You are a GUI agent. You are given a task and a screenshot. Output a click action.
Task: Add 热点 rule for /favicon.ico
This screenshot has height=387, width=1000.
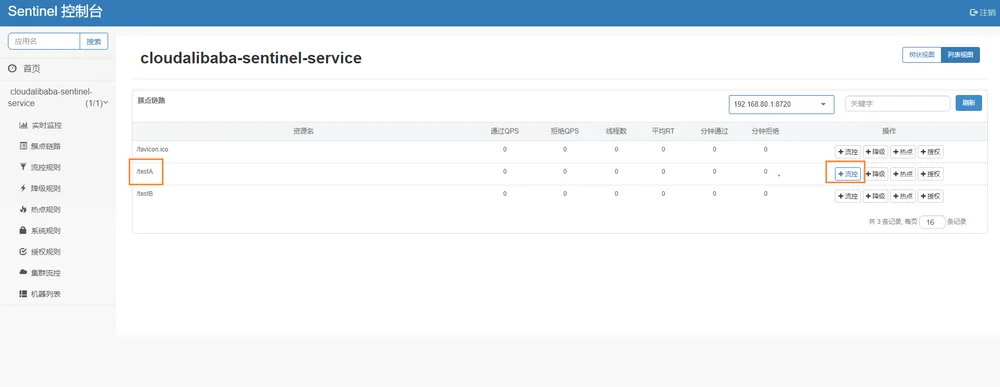902,152
